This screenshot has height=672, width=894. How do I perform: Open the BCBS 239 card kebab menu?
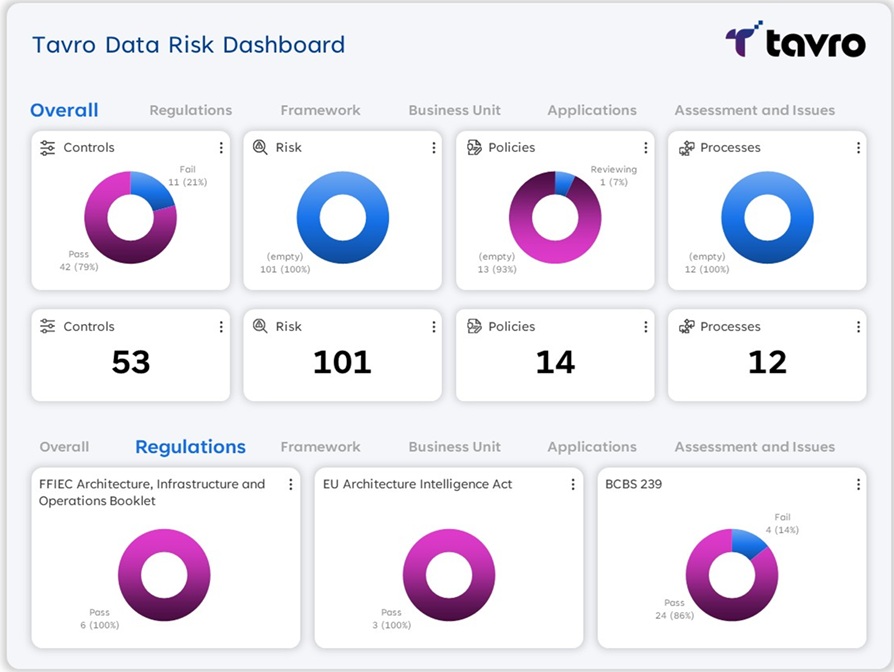coord(858,485)
